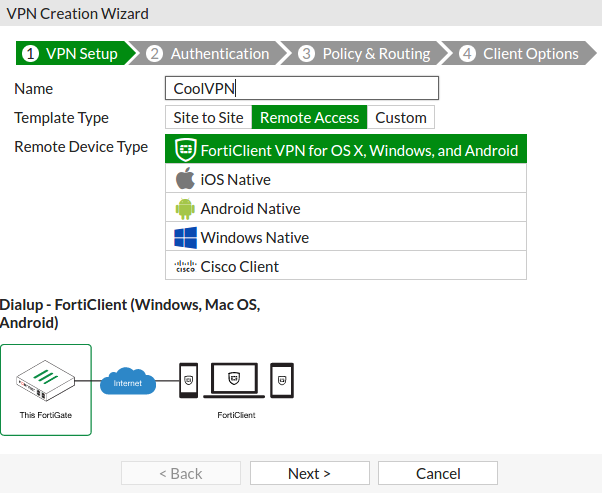Screen dimensions: 602x504
Task: Choose Cisco Client device type
Action: pos(346,266)
